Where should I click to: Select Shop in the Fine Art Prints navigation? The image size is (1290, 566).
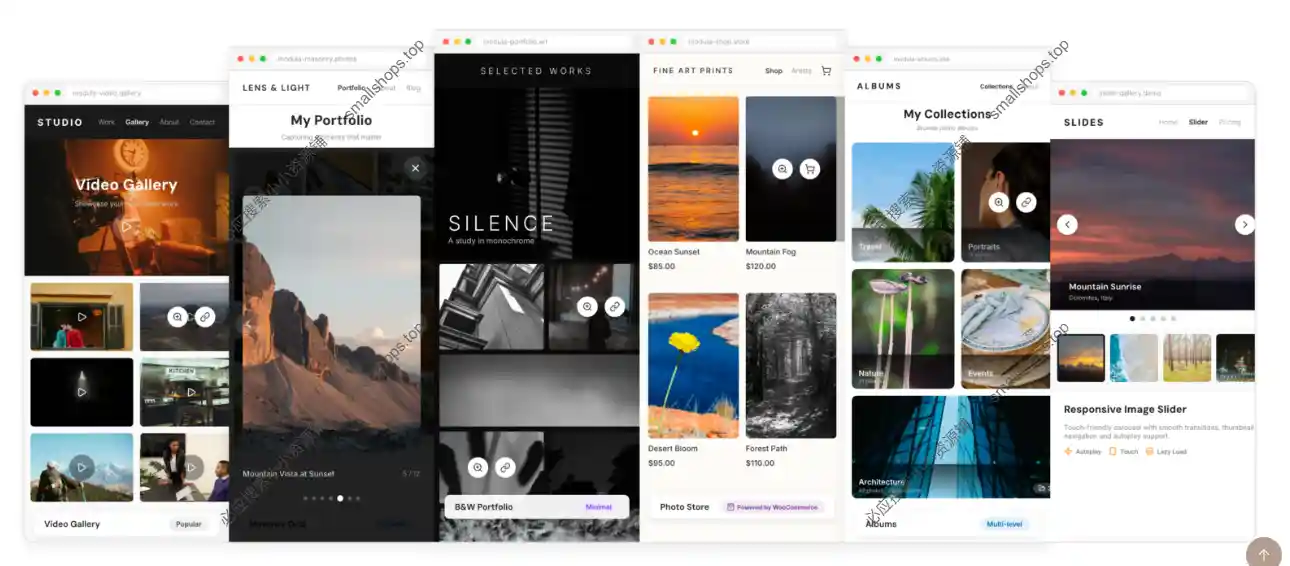[x=774, y=71]
